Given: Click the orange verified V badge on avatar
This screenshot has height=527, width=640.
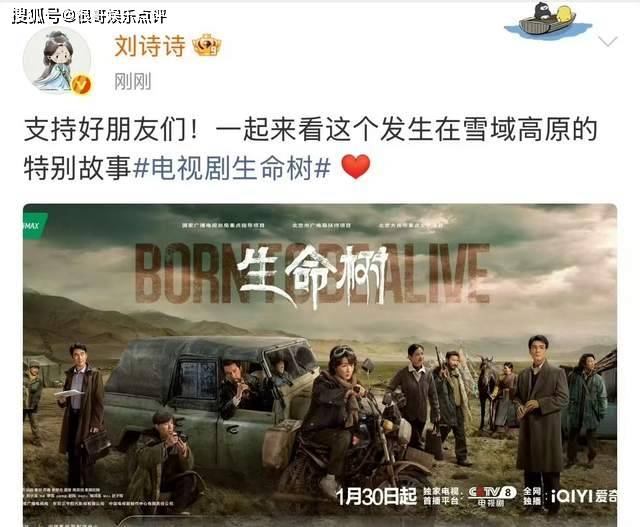Looking at the screenshot, I should tap(81, 84).
